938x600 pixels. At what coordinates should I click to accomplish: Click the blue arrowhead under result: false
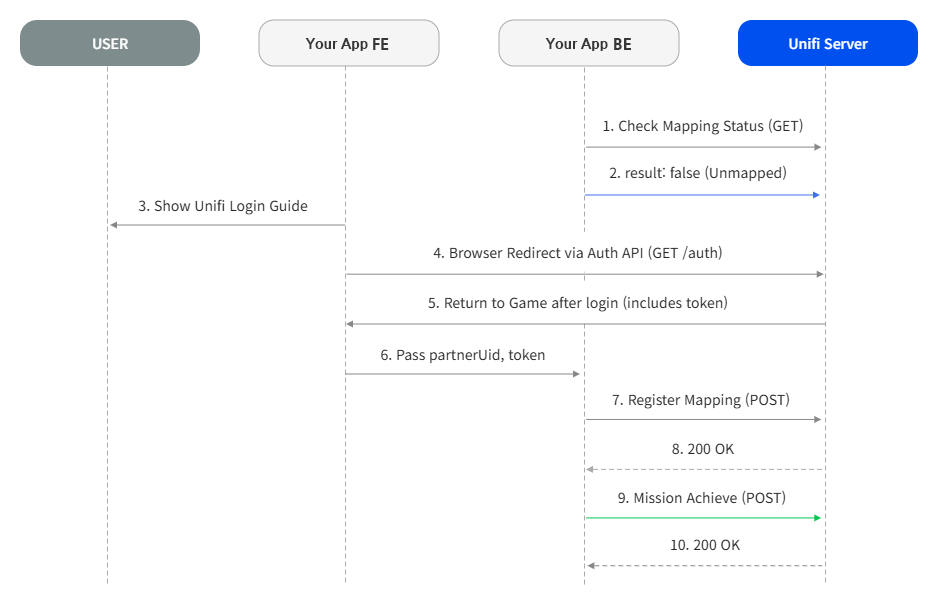[816, 195]
